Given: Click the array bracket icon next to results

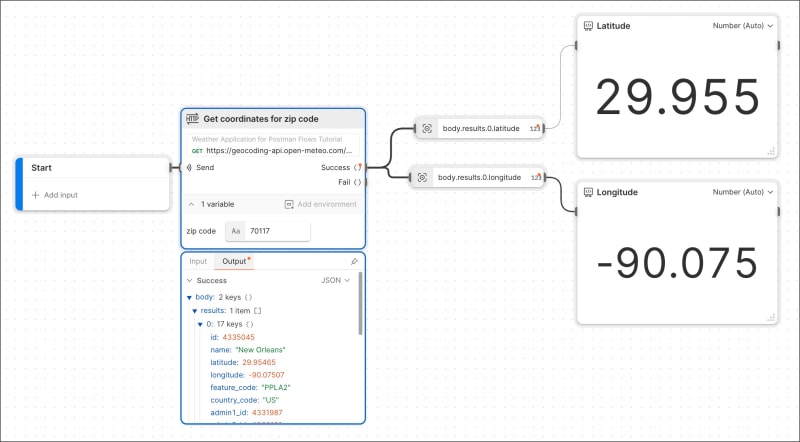Looking at the screenshot, I should (258, 311).
